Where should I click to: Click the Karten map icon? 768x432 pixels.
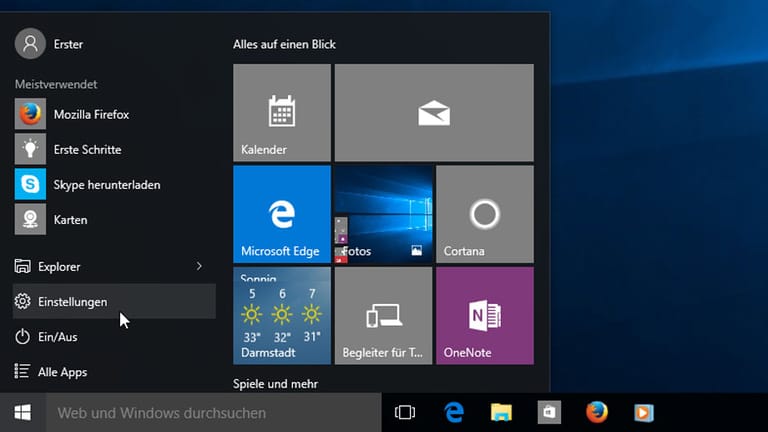[30, 219]
